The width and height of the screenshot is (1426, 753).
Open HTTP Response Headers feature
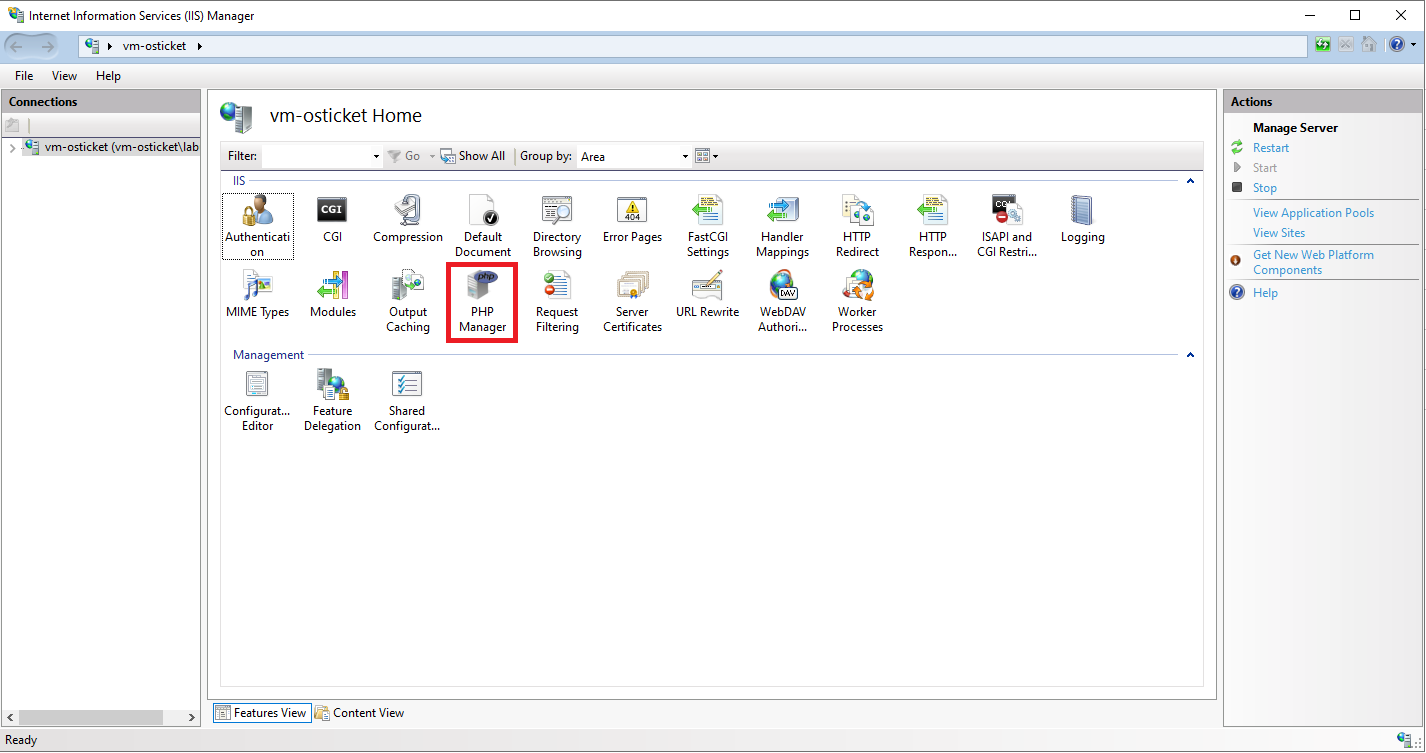933,226
